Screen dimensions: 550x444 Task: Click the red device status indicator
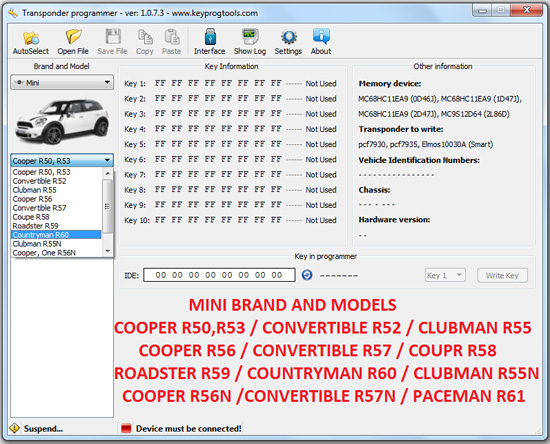(x=126, y=428)
